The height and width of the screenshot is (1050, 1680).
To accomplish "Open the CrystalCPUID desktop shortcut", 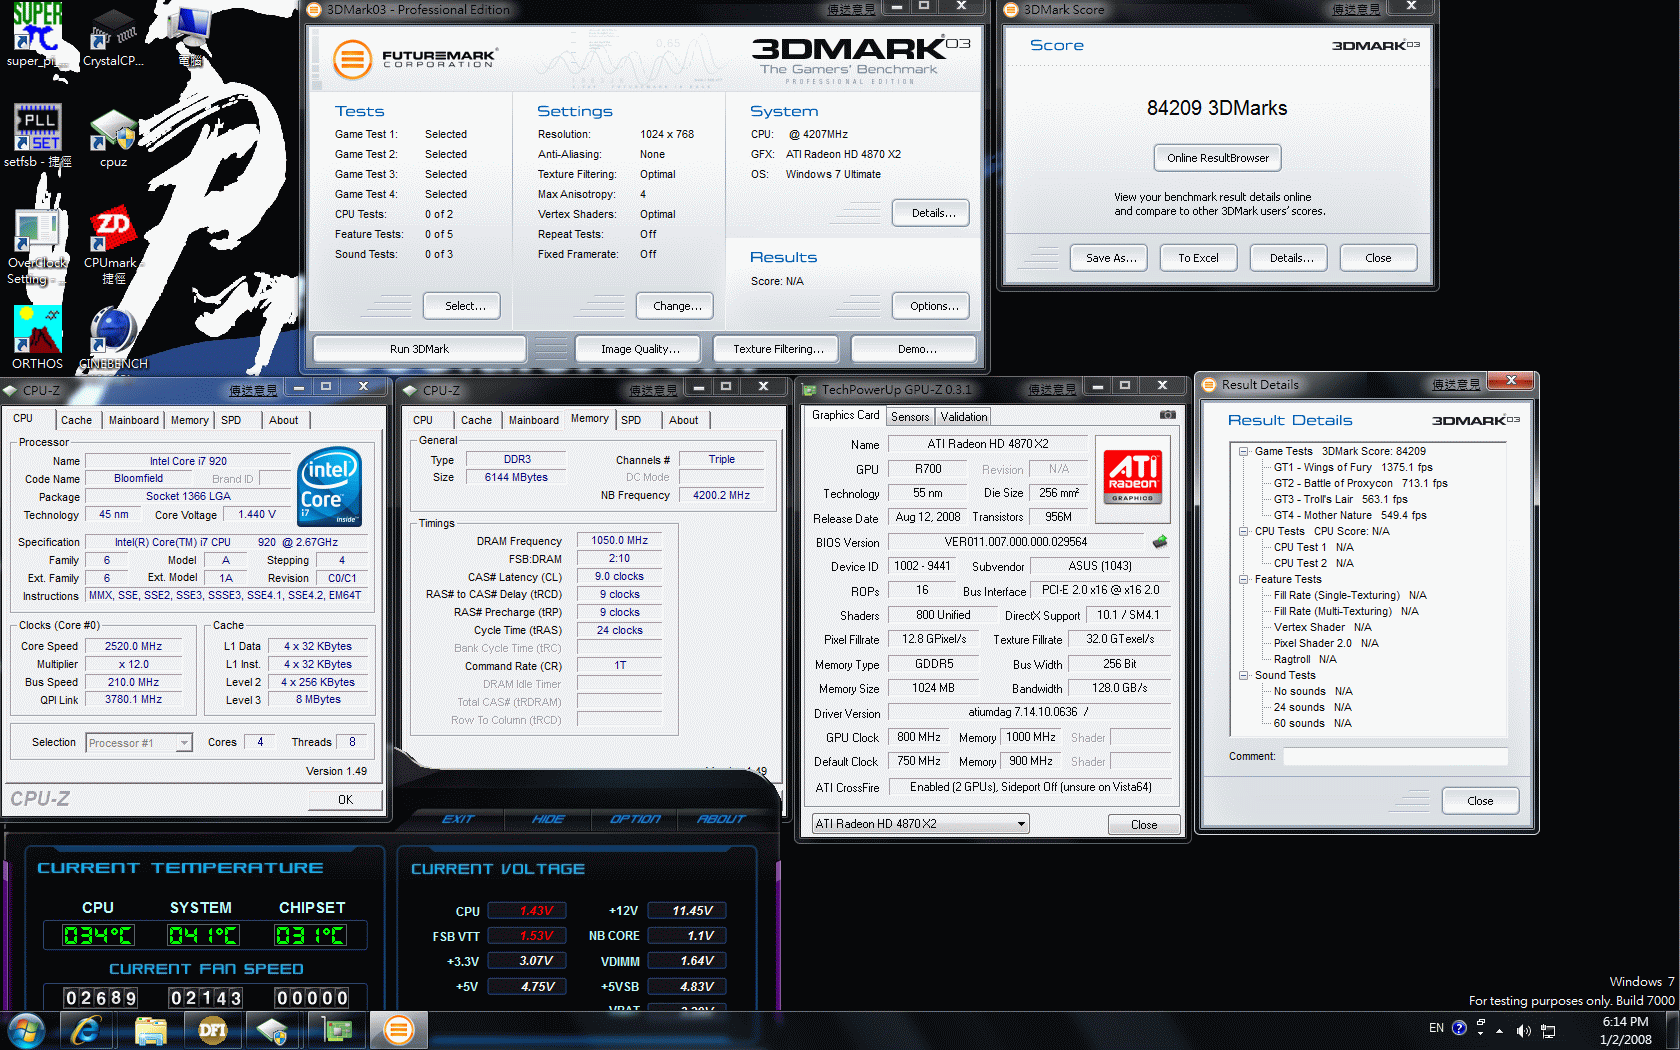I will [x=113, y=35].
